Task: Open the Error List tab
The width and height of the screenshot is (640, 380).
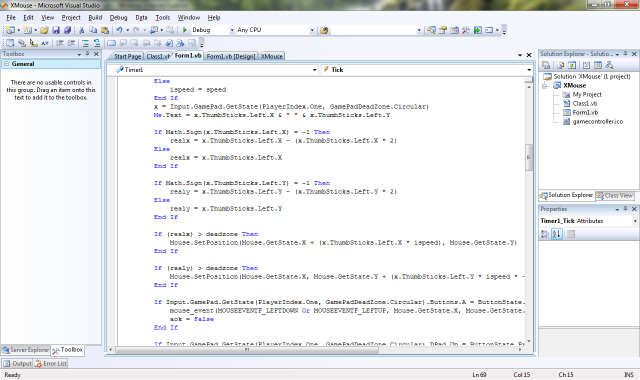Action: [x=51, y=363]
